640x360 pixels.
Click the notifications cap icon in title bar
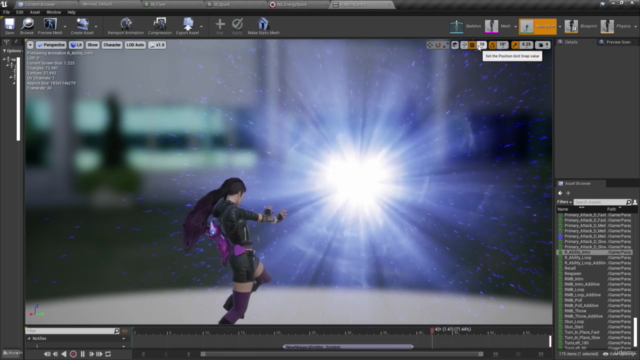(x=602, y=4)
